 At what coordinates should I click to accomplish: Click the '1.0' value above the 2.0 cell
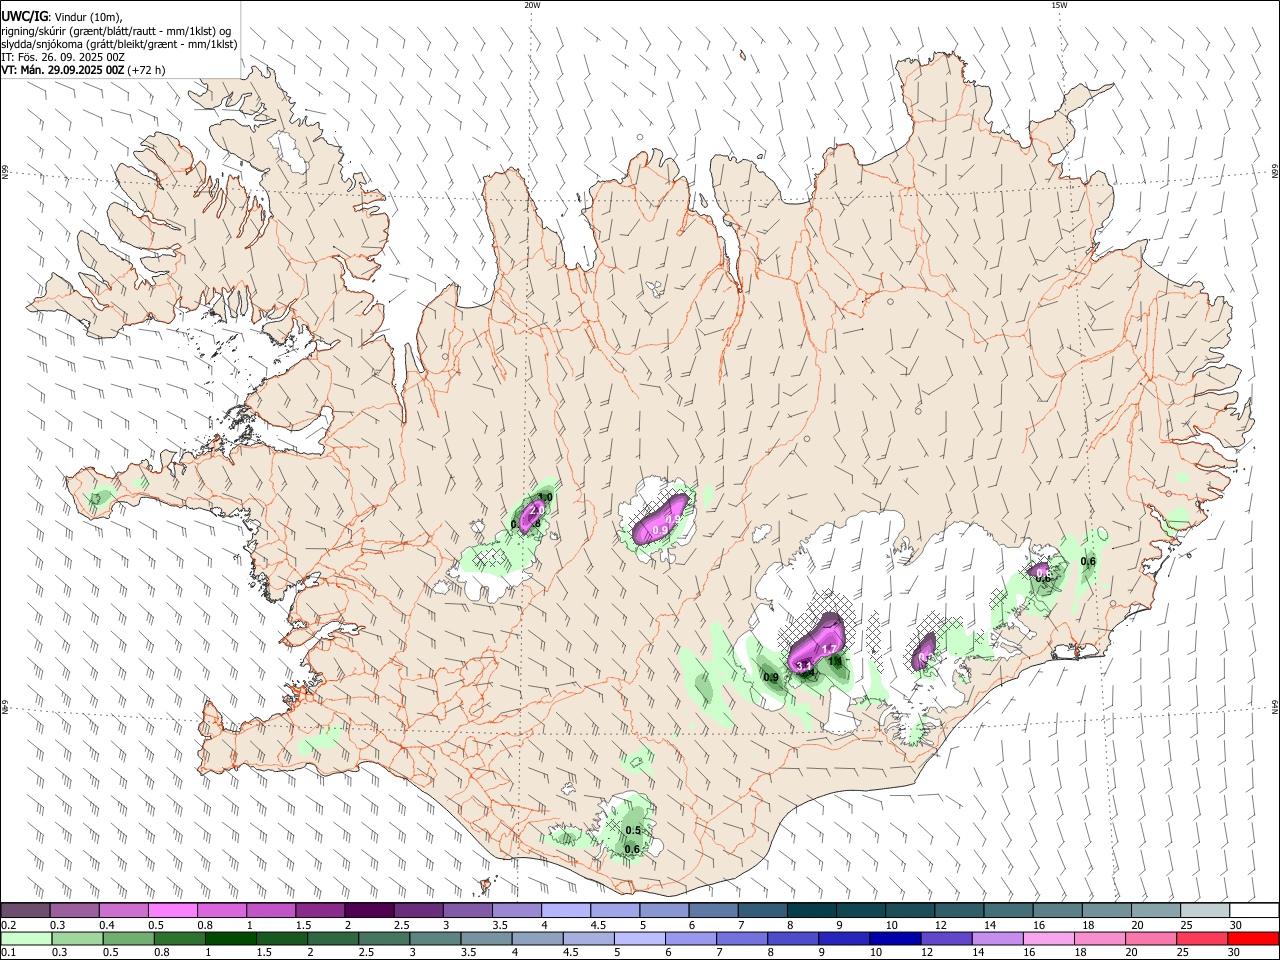coord(546,497)
